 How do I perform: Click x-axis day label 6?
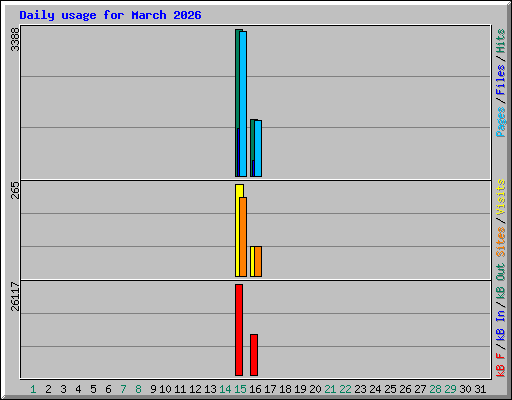point(108,389)
